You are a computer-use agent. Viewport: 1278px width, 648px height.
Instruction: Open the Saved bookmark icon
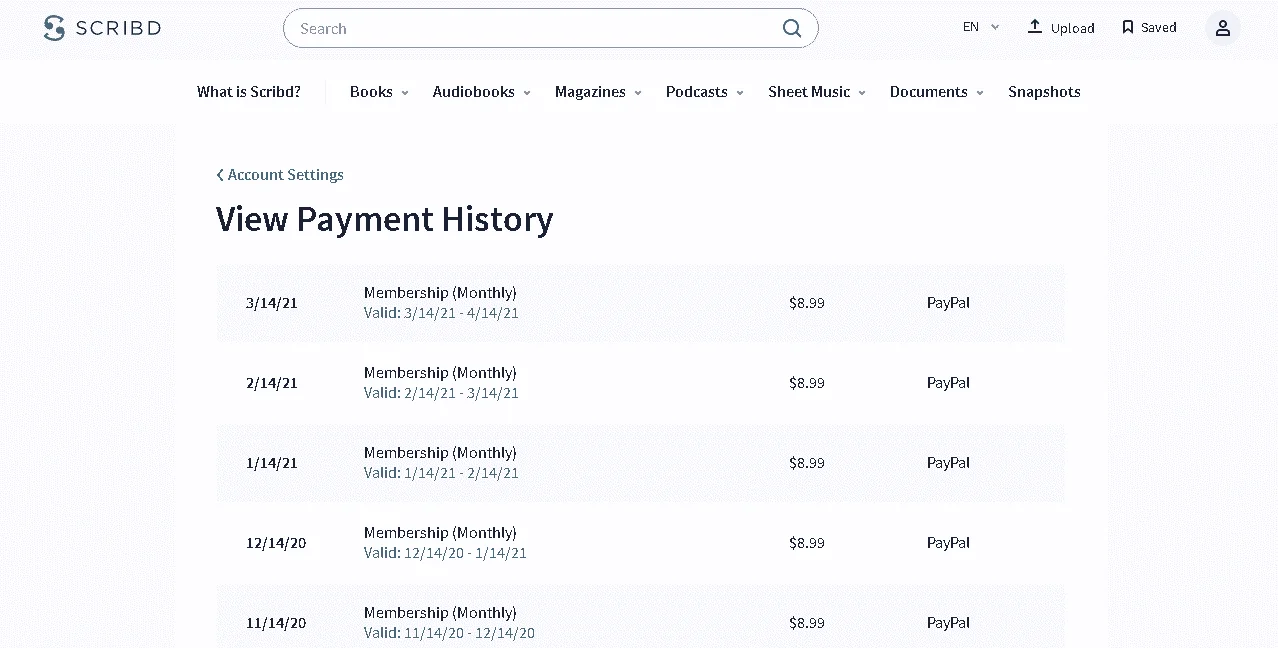coord(1128,27)
